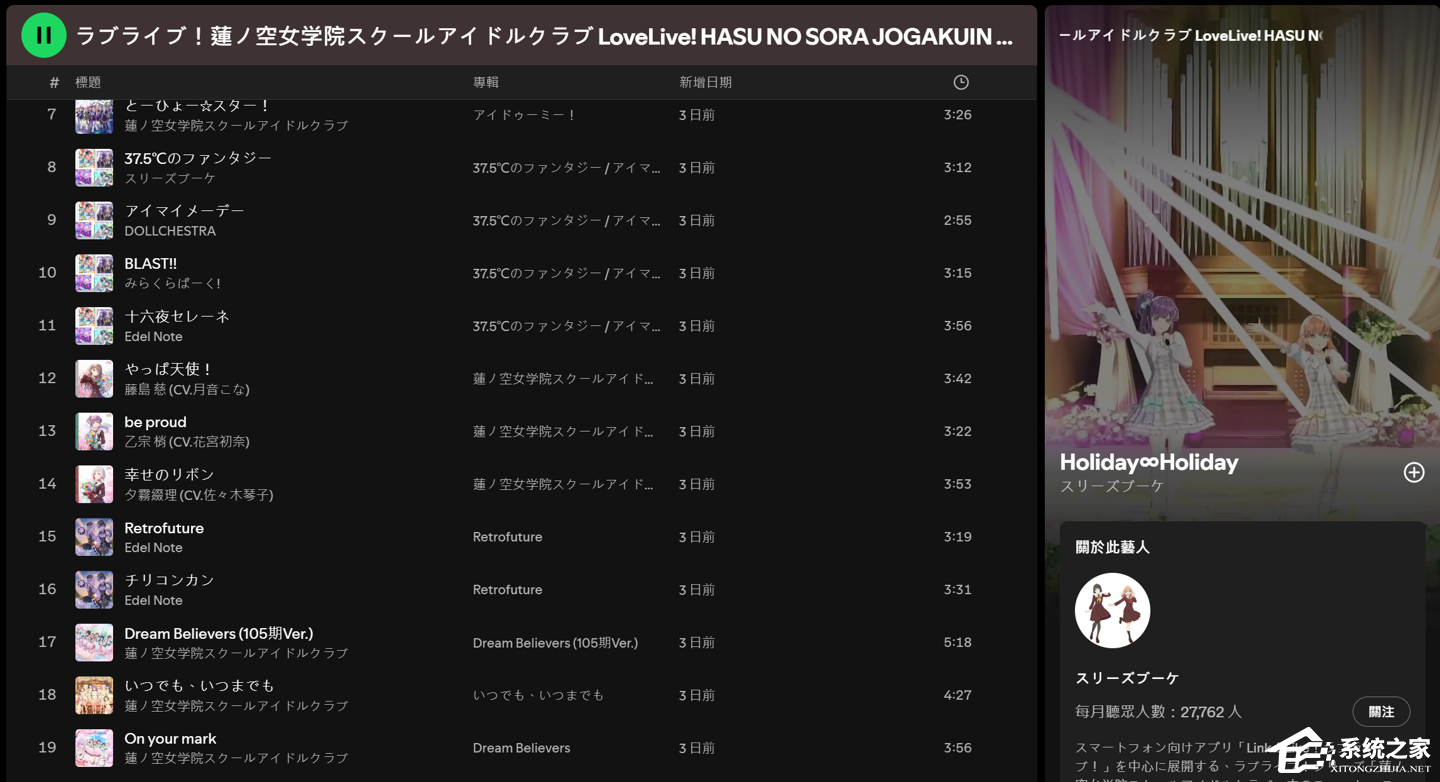Screen dimensions: 1440x782
Task: Open Dream Believers album on row 19
Action: 521,748
